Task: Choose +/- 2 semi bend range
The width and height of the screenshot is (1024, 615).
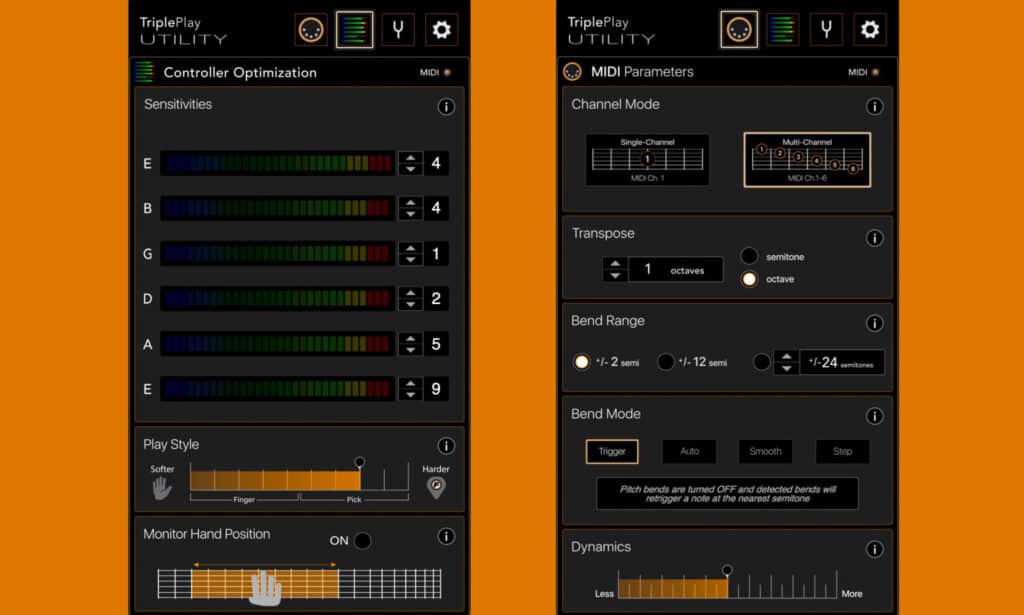Action: click(x=581, y=362)
